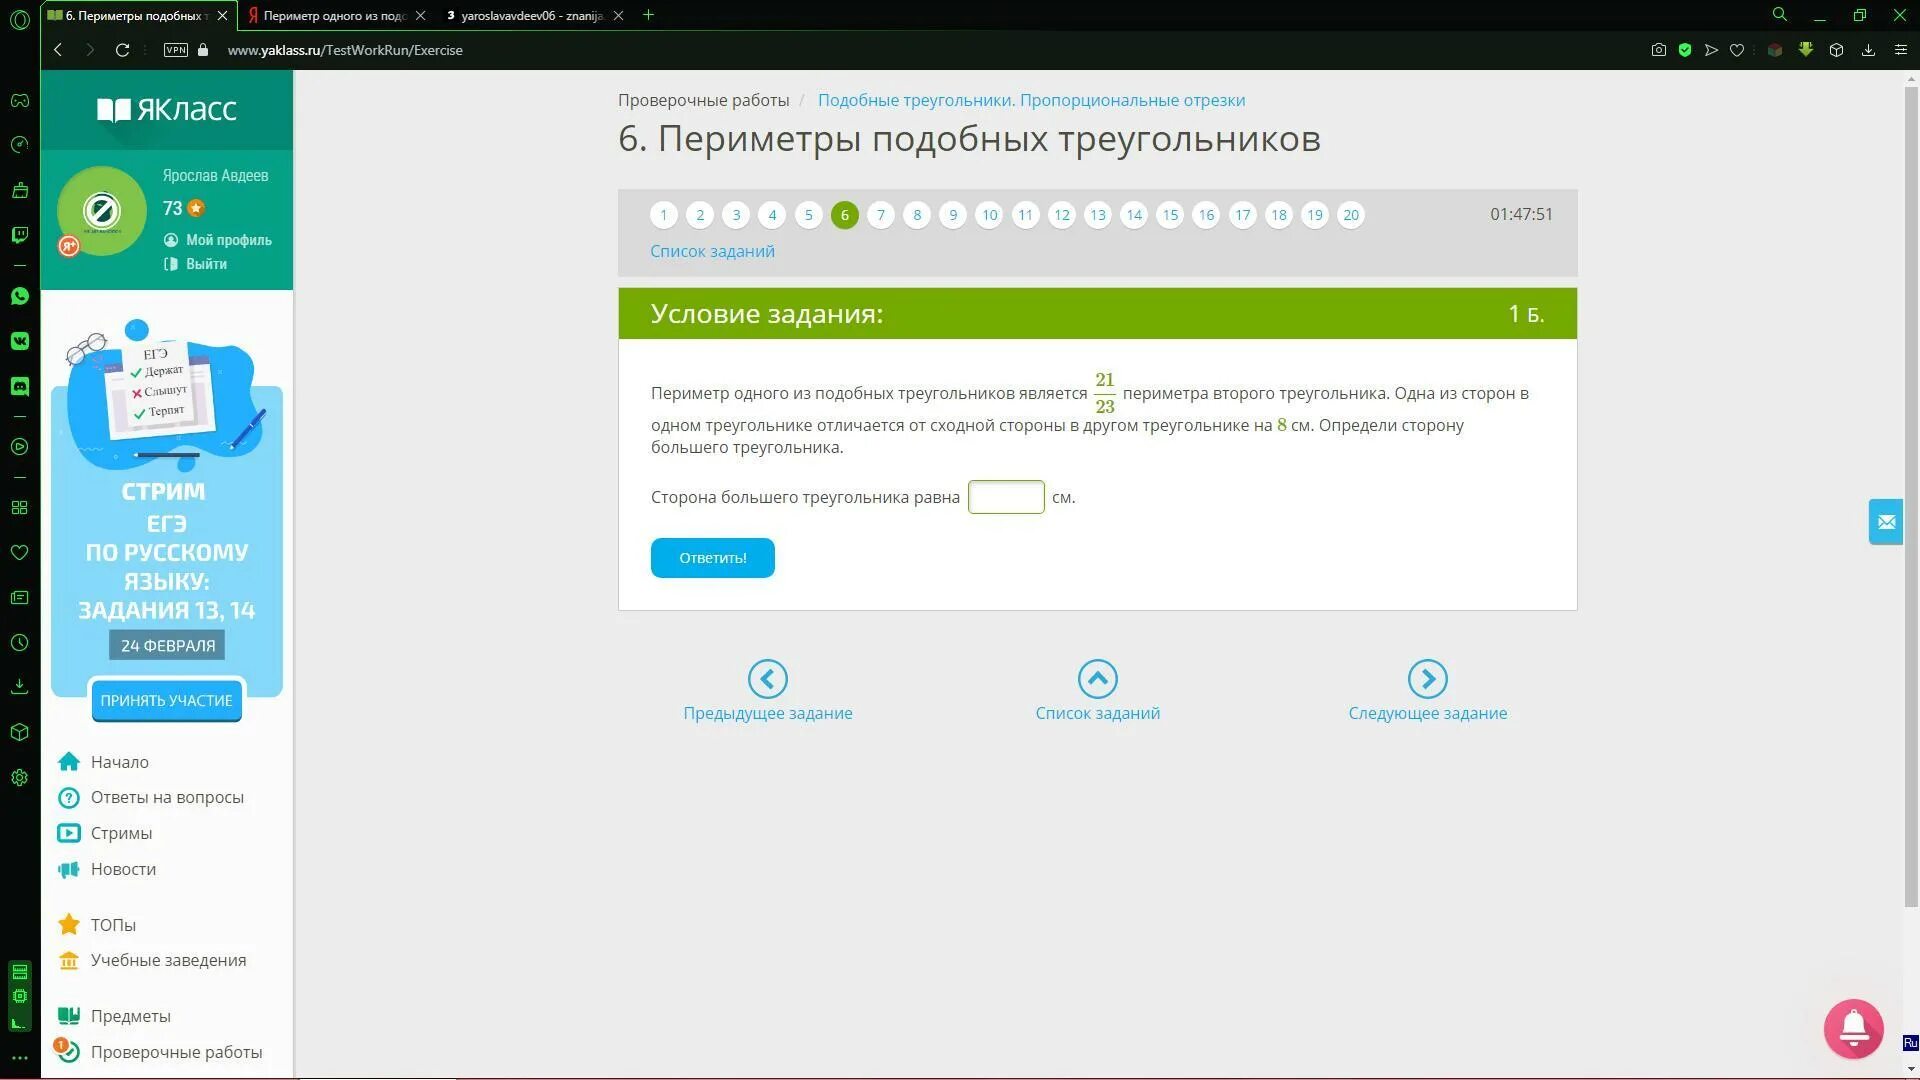The image size is (1920, 1080).
Task: Click the WhatsApp icon in the sidebar
Action: 19,296
